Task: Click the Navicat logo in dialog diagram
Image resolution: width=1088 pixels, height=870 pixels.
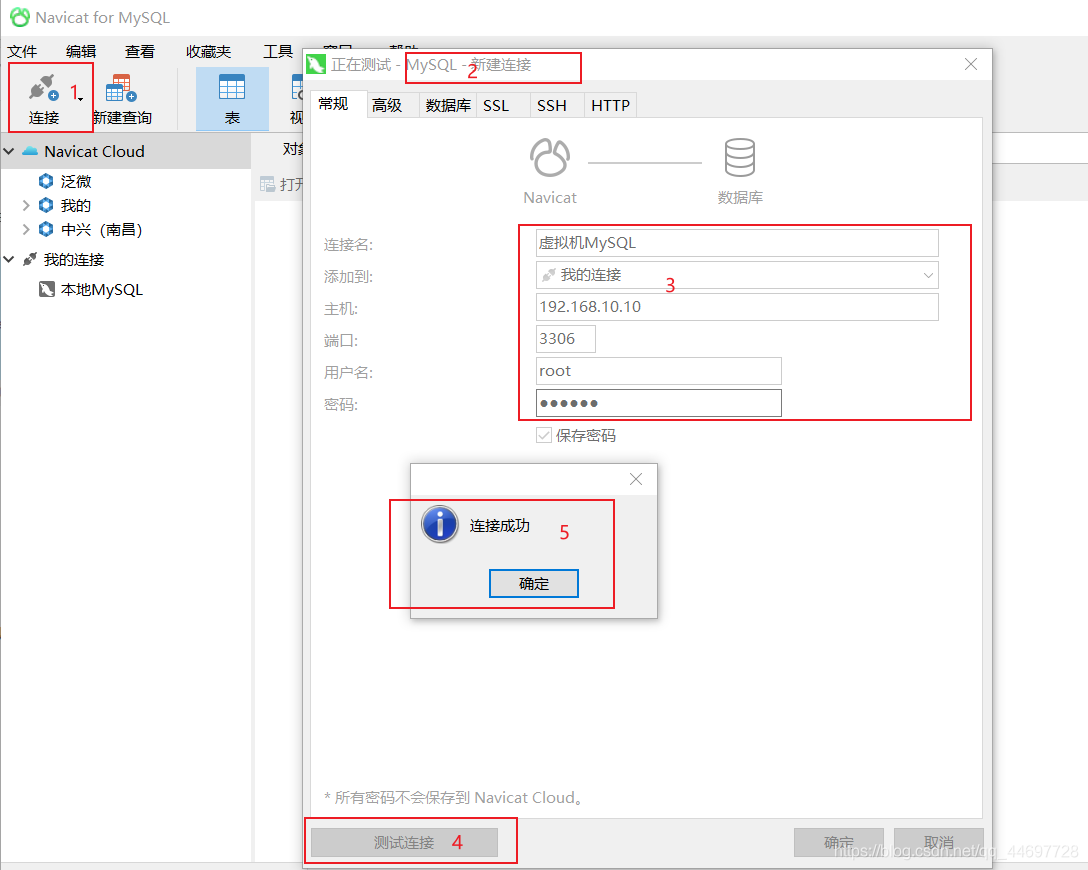Action: 550,157
